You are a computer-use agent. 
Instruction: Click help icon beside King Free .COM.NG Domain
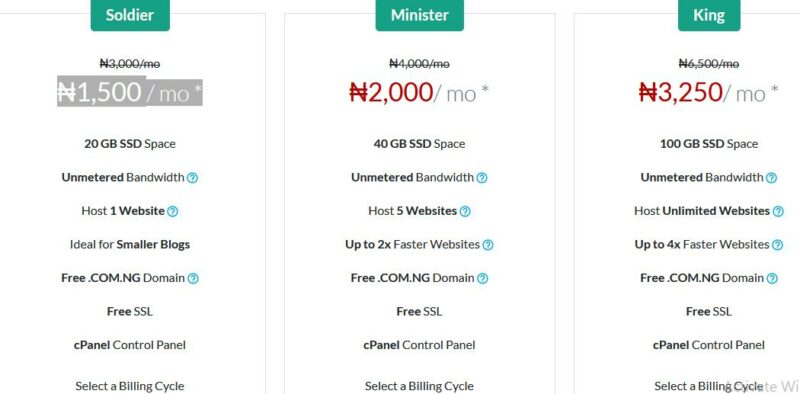[772, 278]
